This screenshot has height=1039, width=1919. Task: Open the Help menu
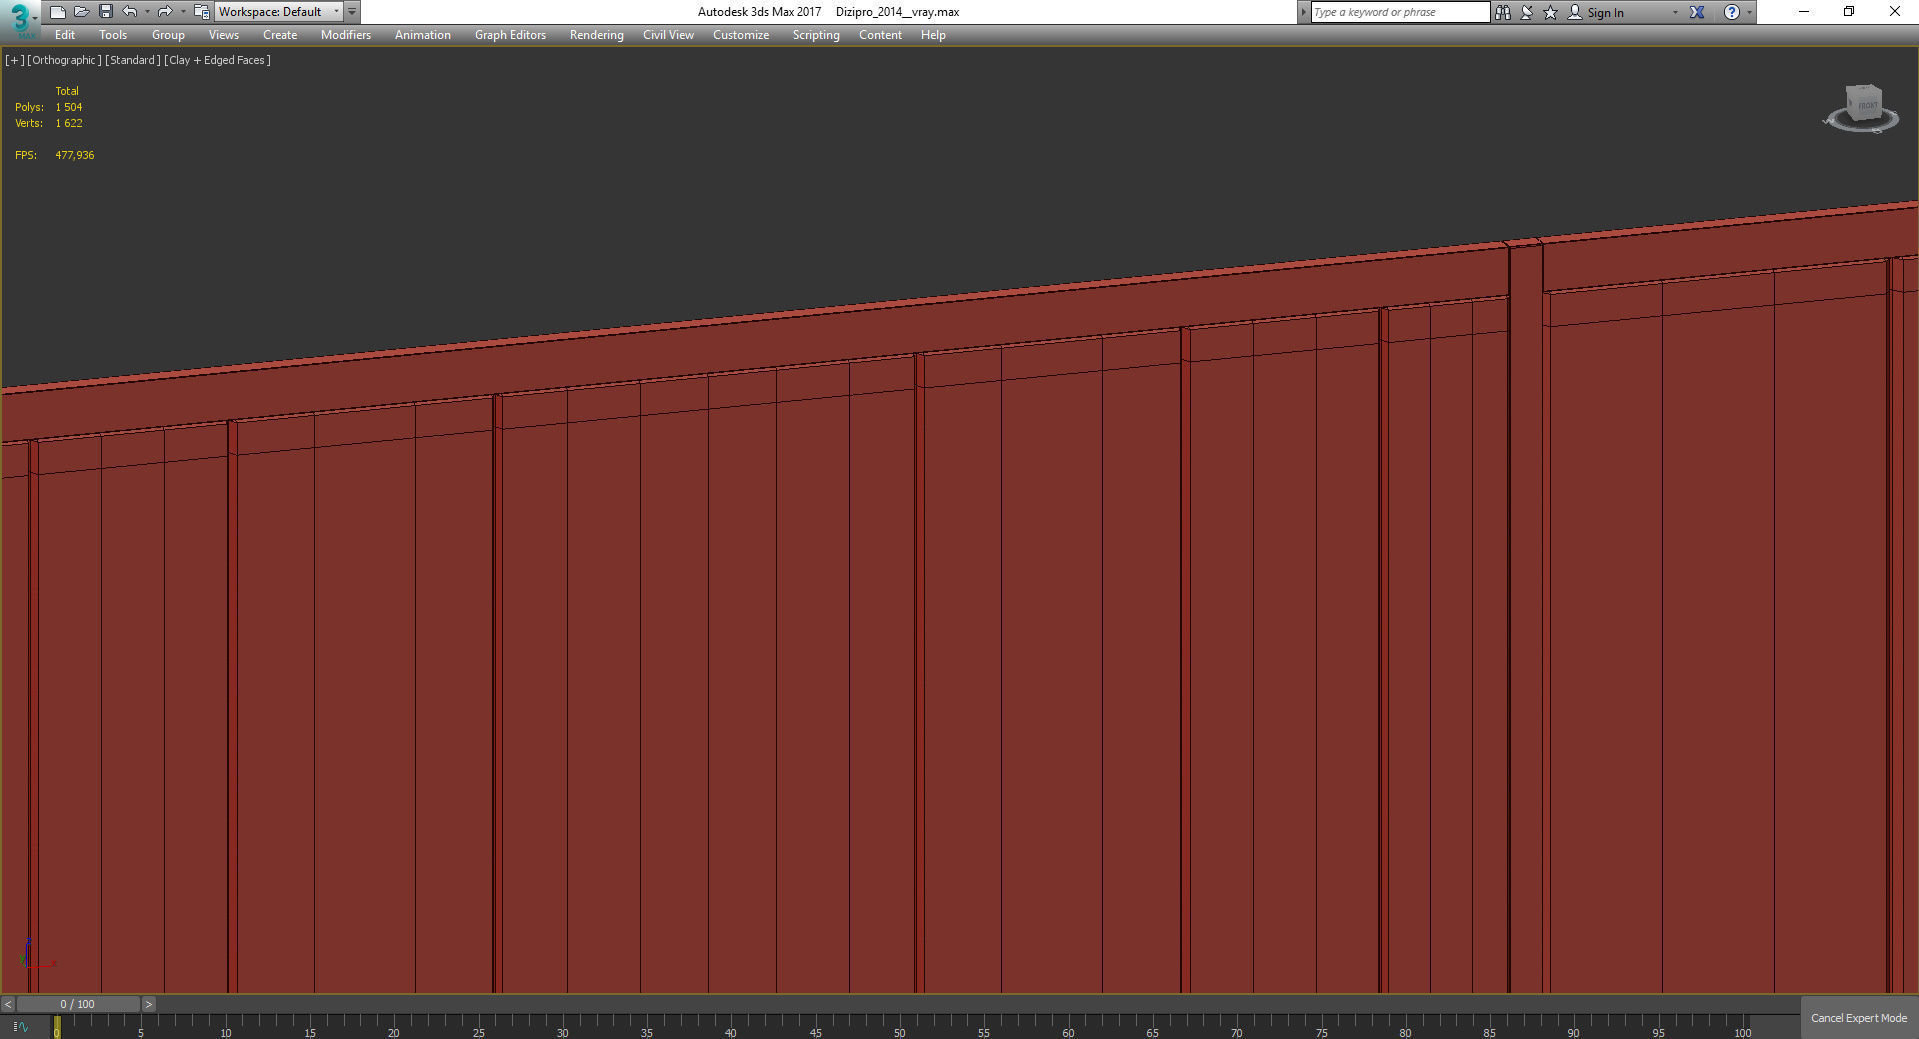tap(933, 35)
